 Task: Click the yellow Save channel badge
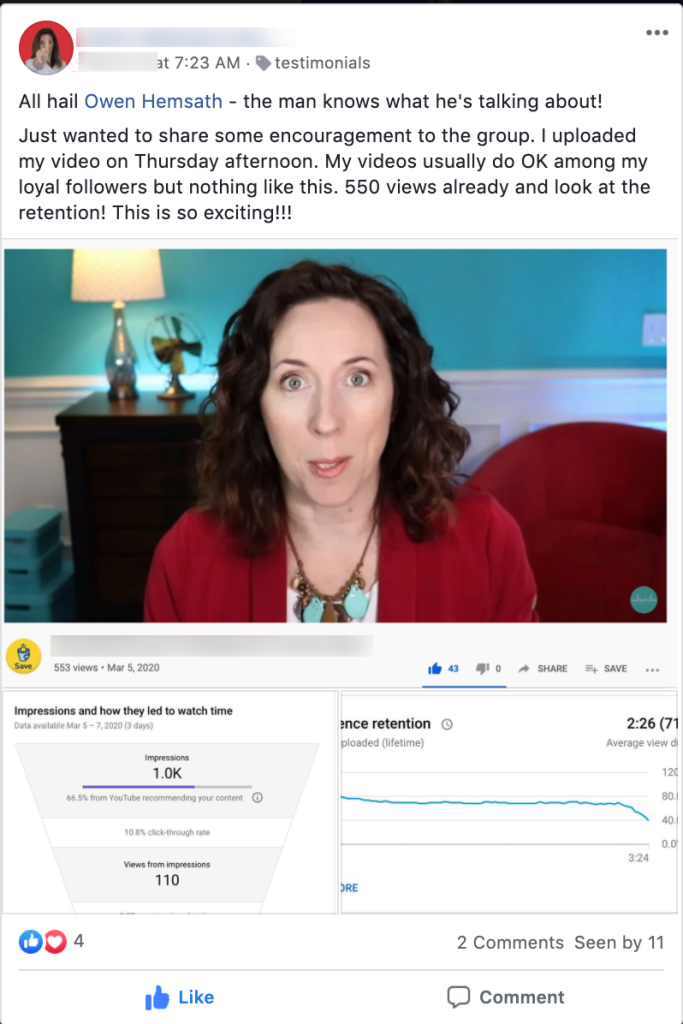[24, 656]
